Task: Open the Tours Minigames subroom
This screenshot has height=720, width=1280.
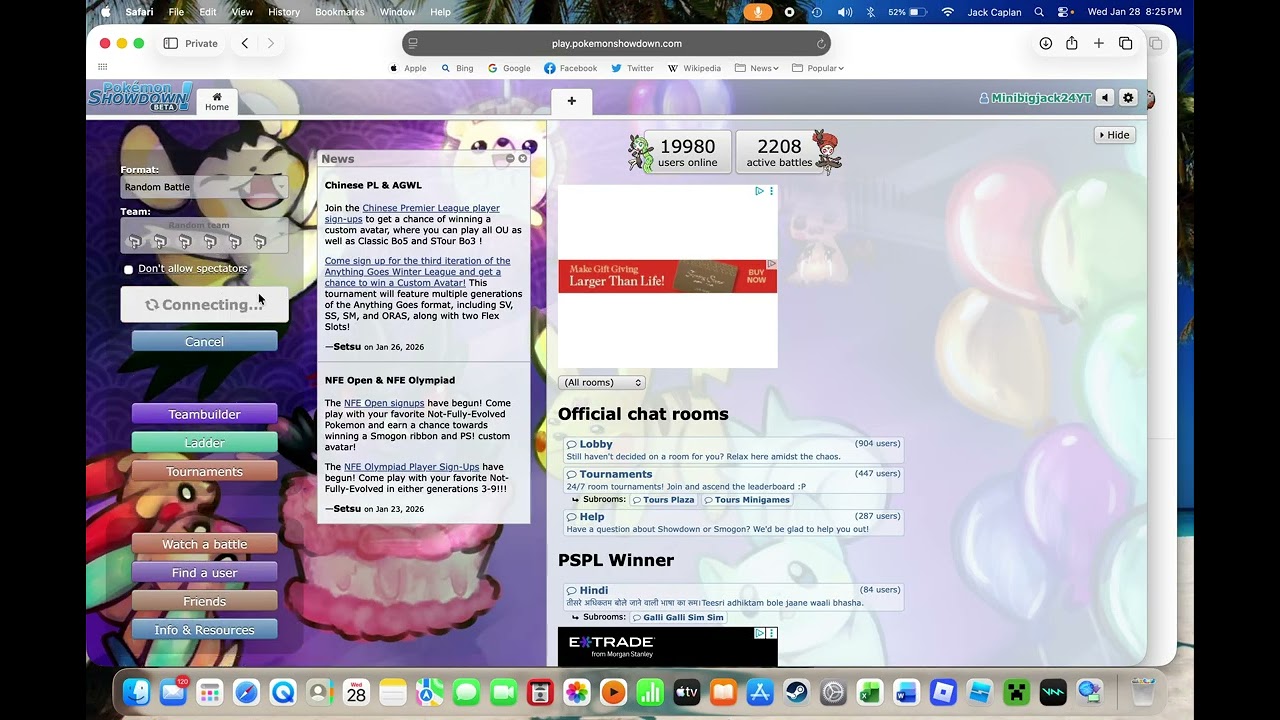Action: tap(747, 500)
